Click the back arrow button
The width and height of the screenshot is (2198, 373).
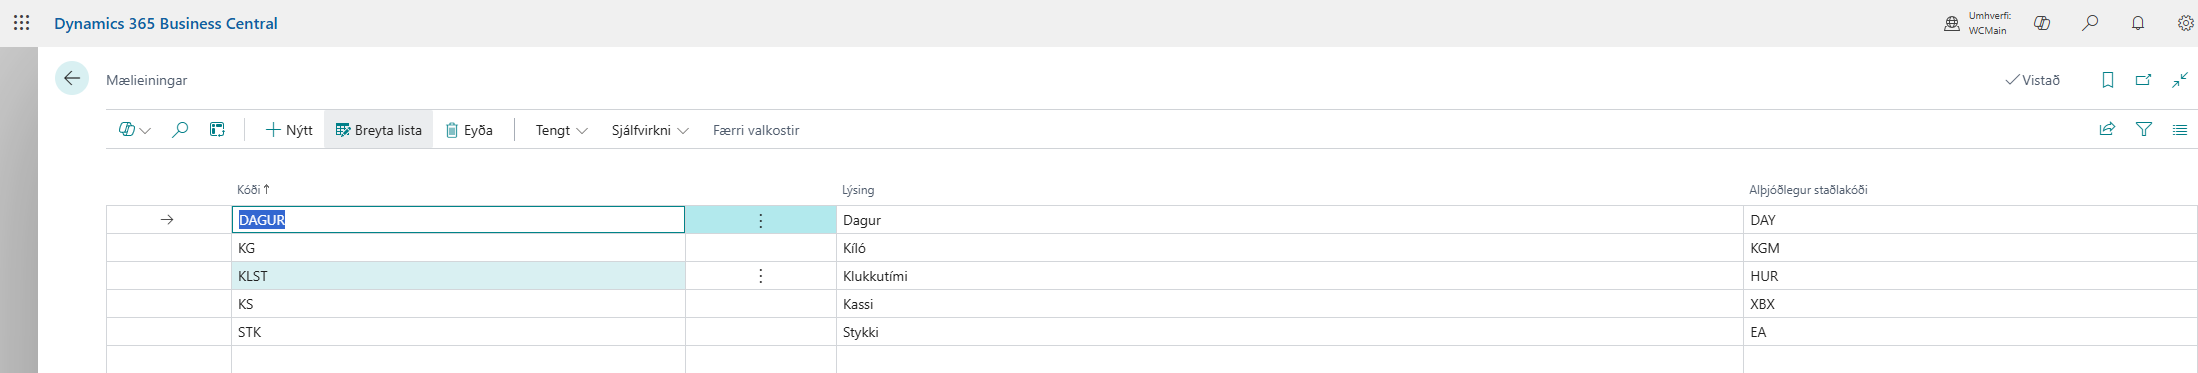72,78
